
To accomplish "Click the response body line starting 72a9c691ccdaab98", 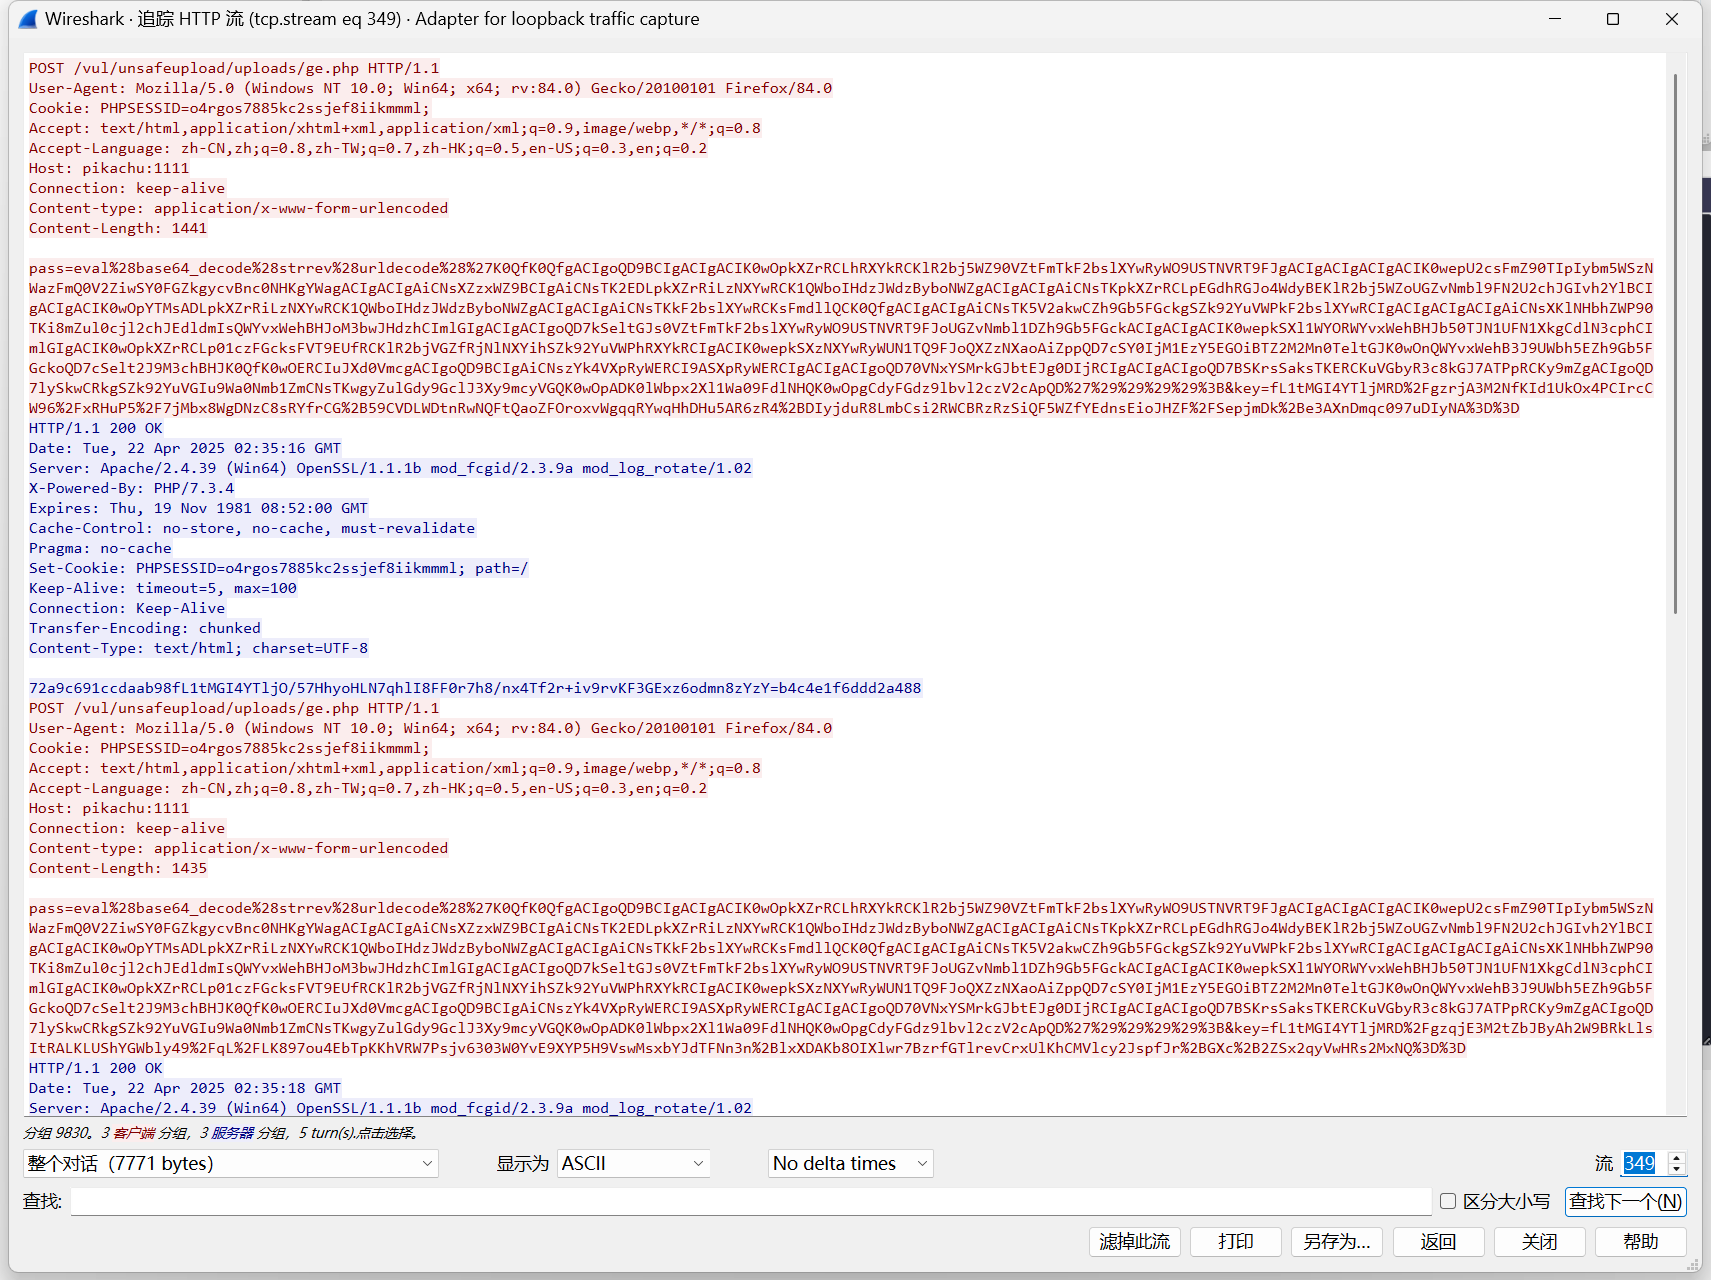I will click(475, 688).
